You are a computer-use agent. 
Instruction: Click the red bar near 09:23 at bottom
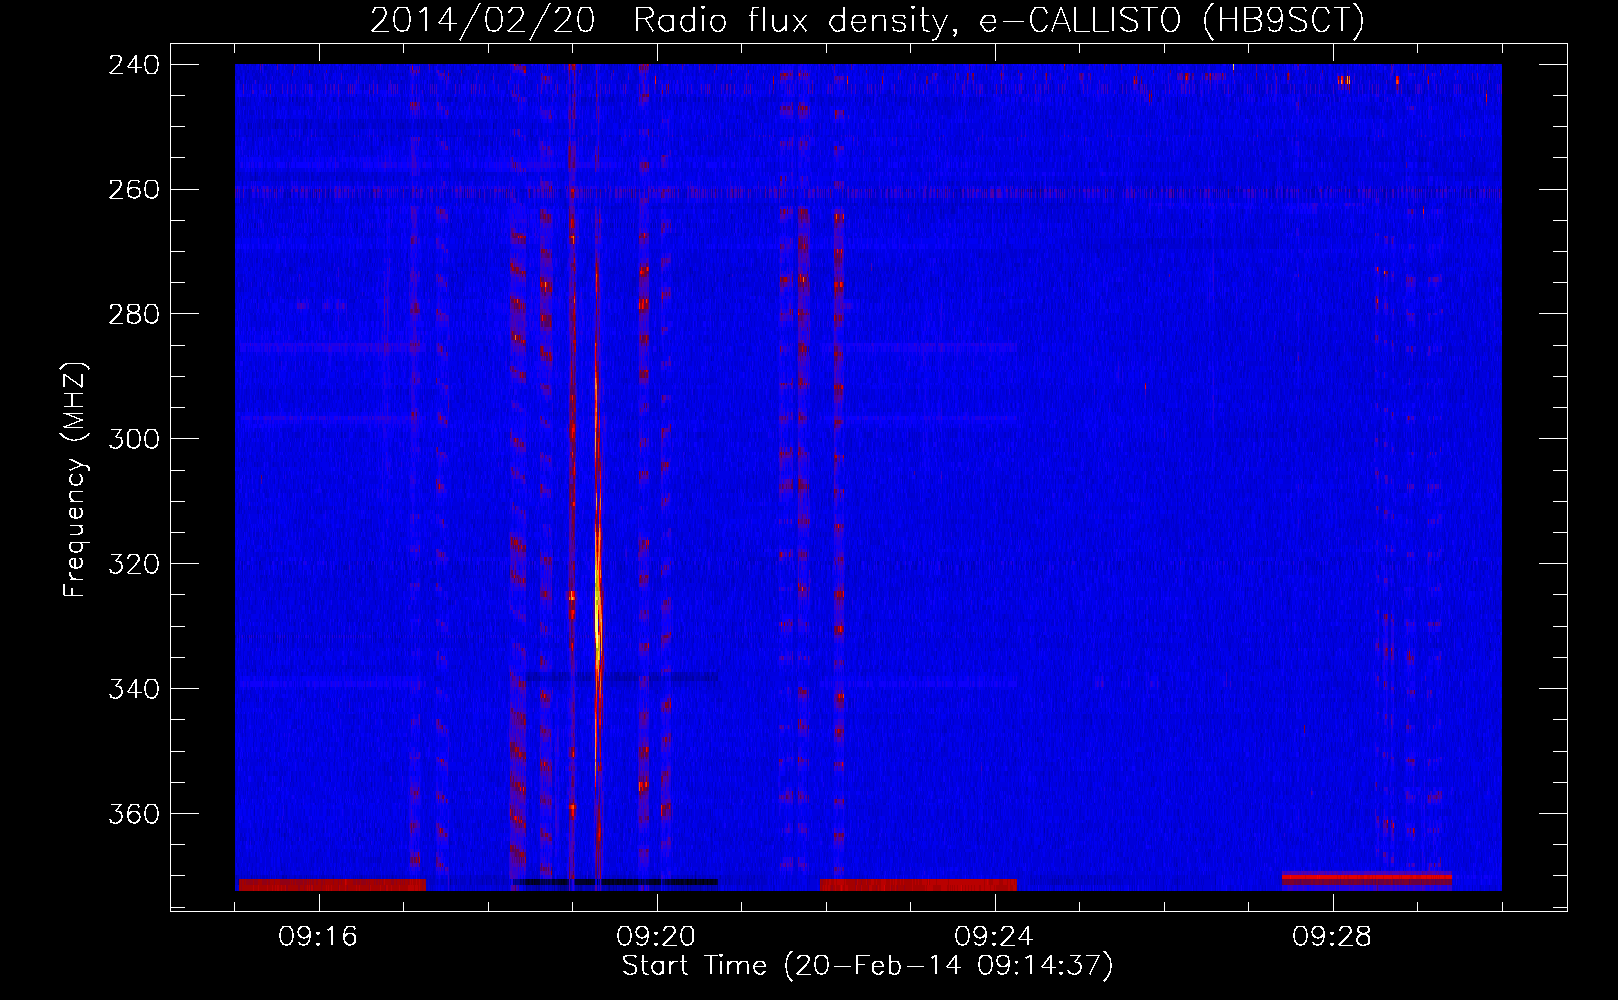[918, 885]
